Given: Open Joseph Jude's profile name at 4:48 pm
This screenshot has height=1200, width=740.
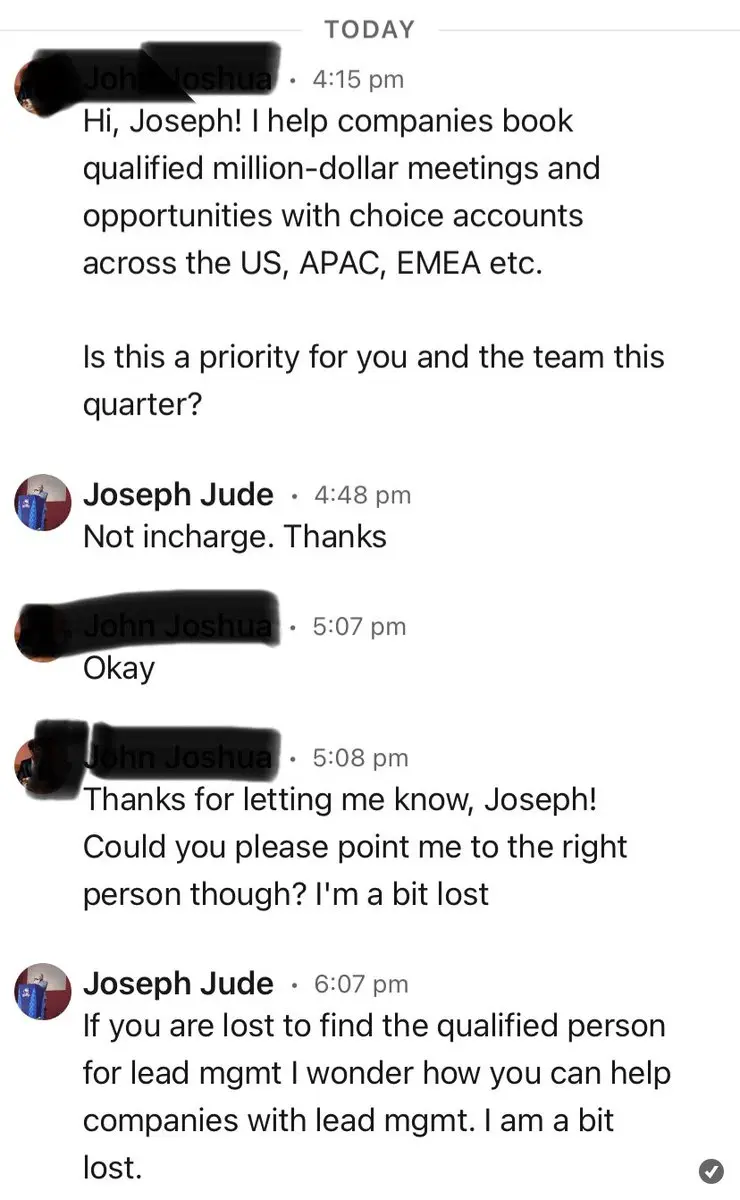Looking at the screenshot, I should (x=178, y=494).
